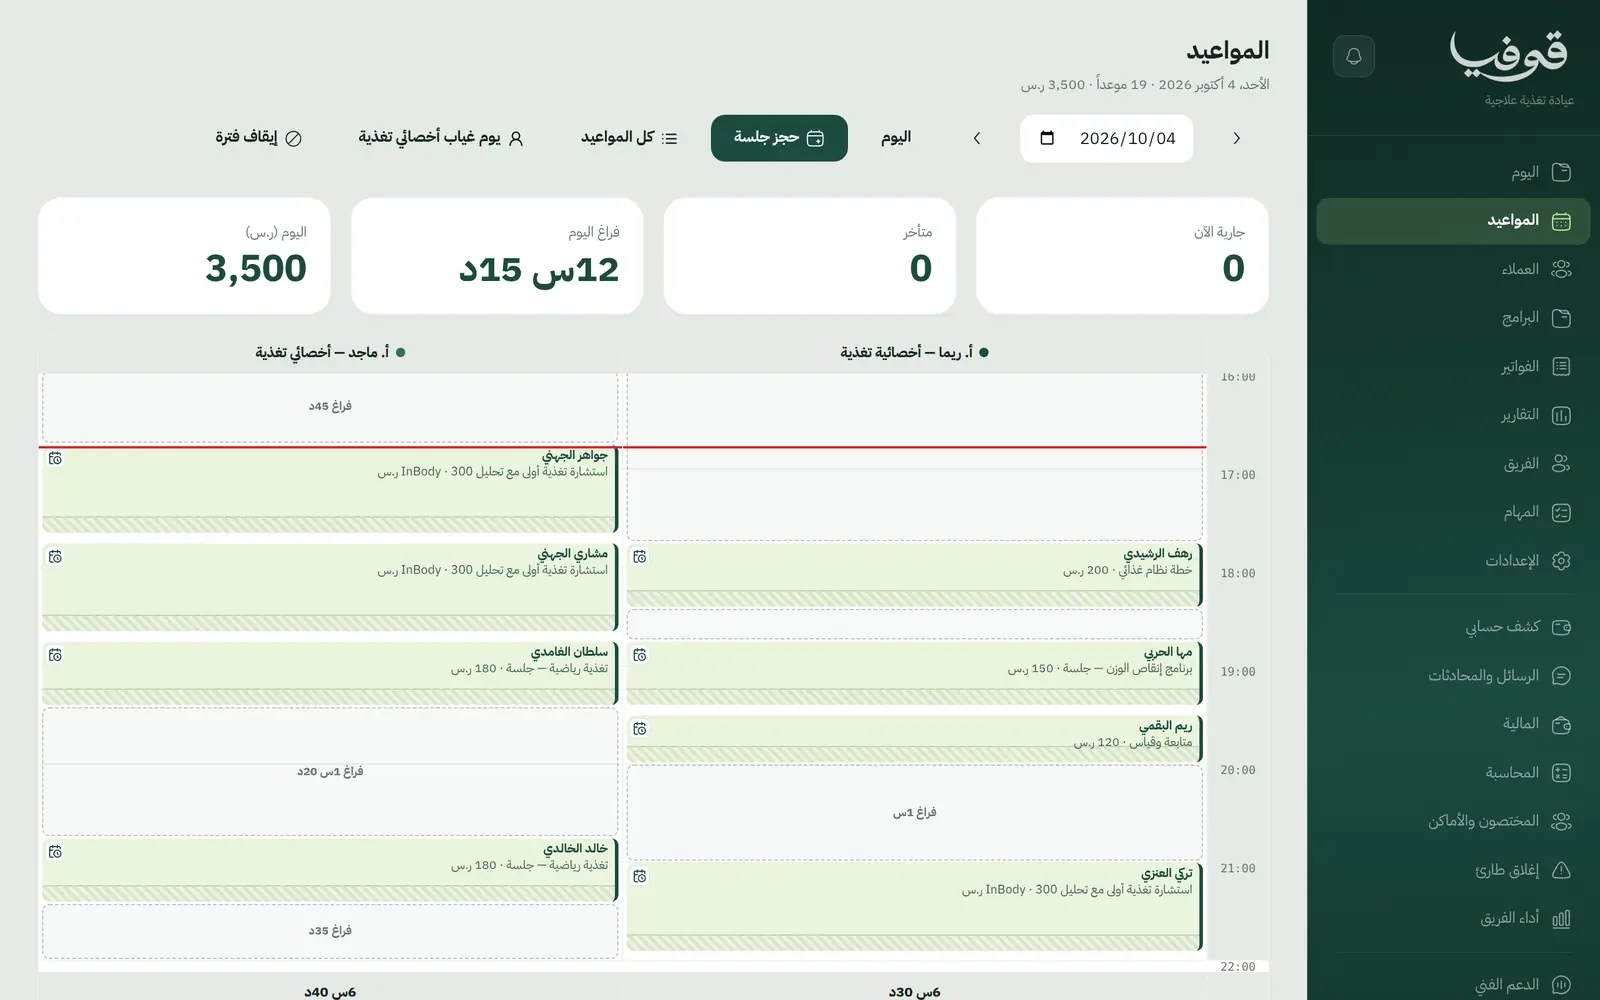Open المحاسبة in the sidebar
Image resolution: width=1600 pixels, height=1000 pixels.
click(x=1453, y=773)
